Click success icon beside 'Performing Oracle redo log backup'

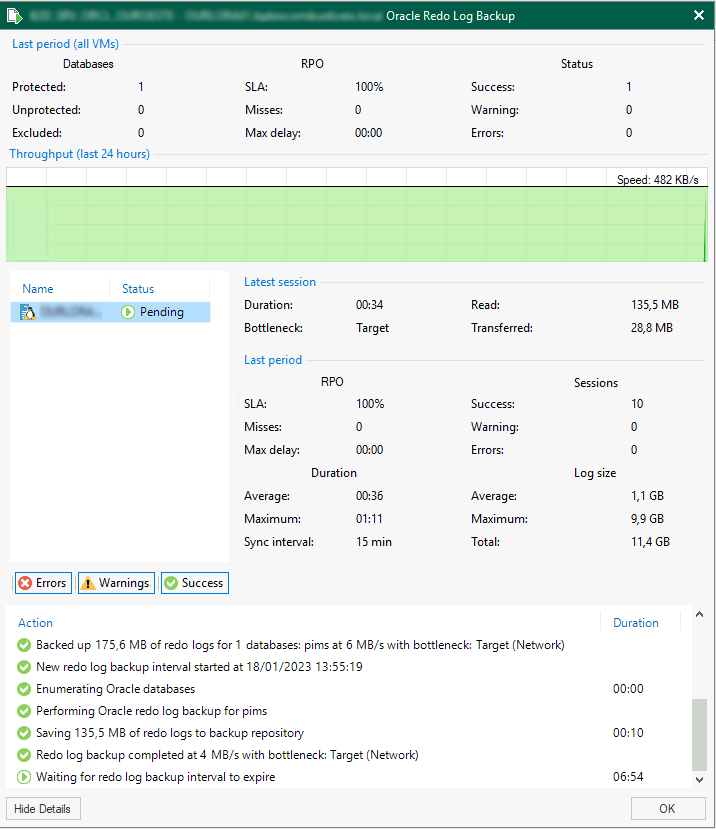pyautogui.click(x=24, y=711)
